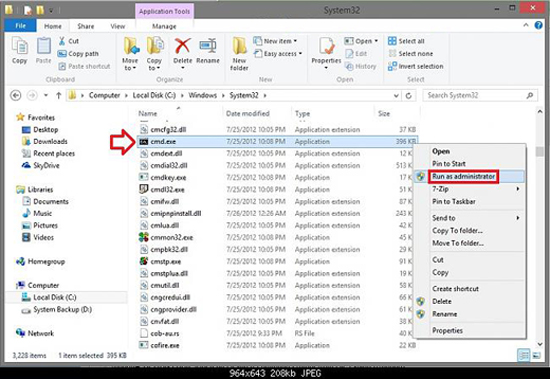Click Select all in the ribbon
This screenshot has width=550, height=379.
coord(407,41)
